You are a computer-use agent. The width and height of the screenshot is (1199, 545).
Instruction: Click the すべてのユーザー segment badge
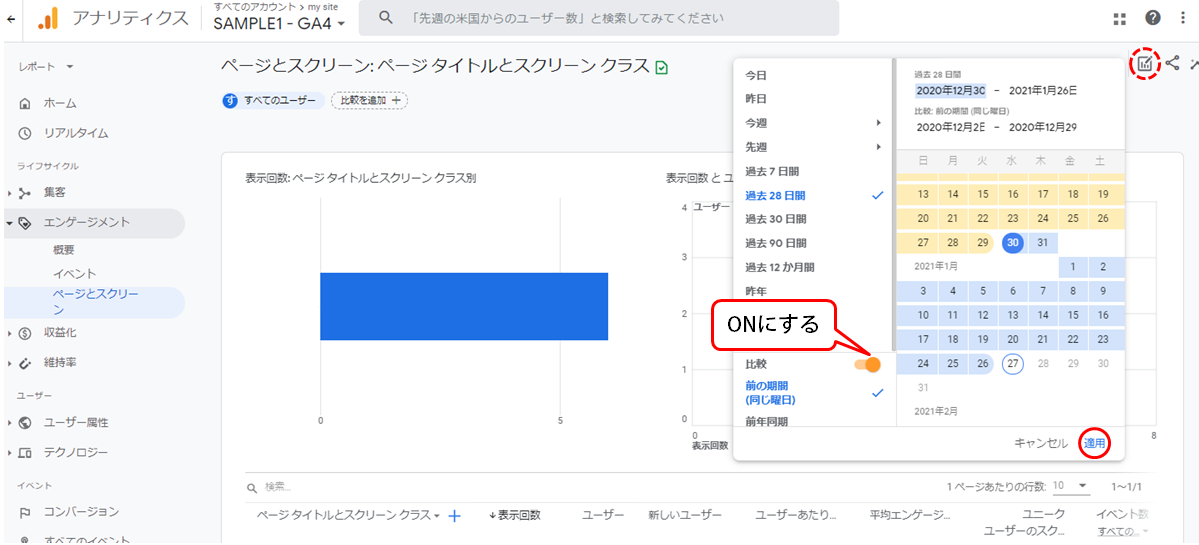pos(273,100)
